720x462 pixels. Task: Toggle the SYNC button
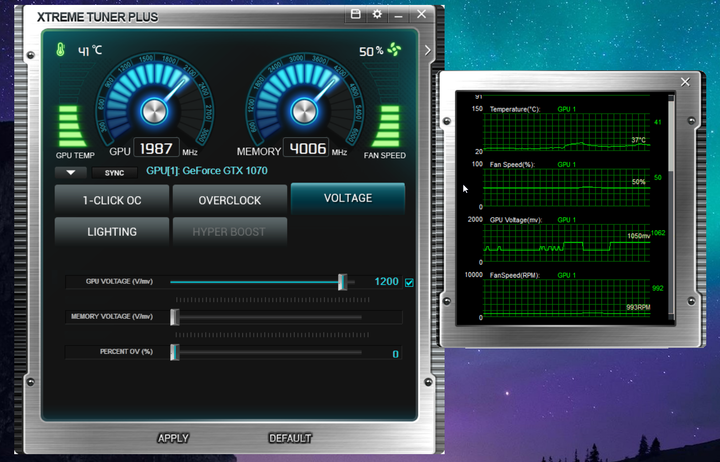click(x=114, y=173)
